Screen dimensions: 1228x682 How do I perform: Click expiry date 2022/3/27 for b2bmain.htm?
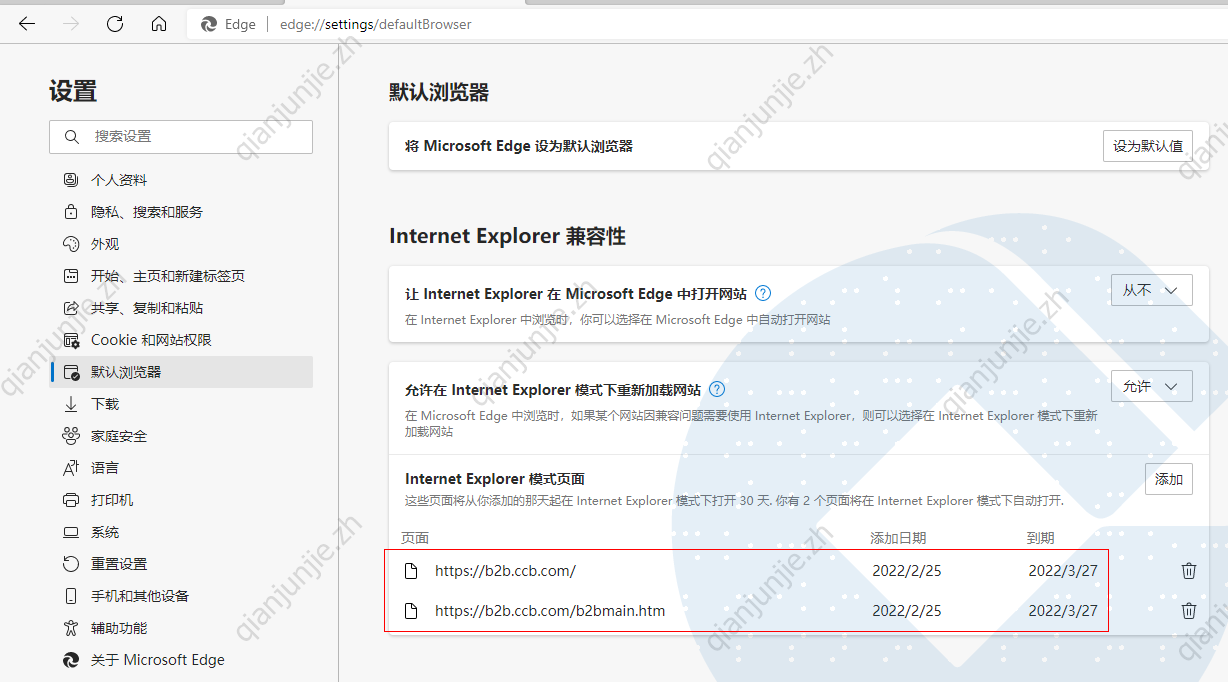[x=1063, y=611]
